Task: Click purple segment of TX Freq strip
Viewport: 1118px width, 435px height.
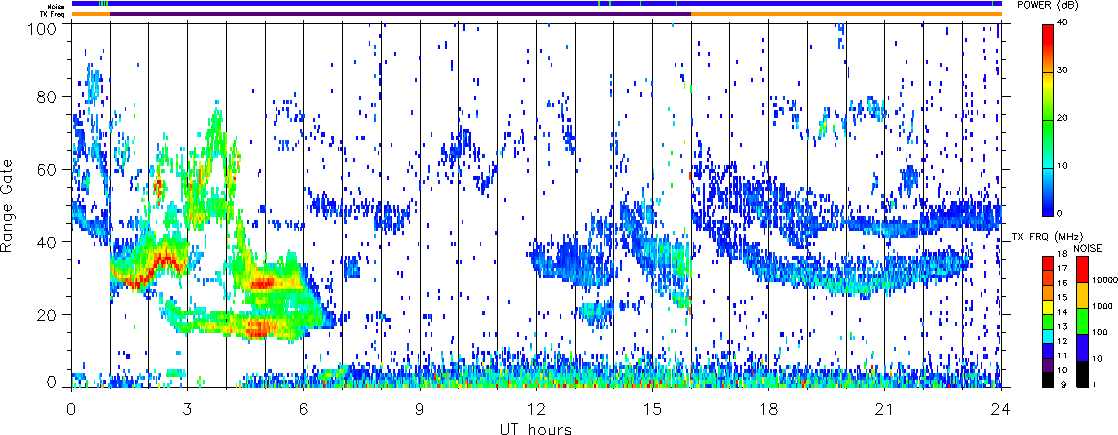Action: (400, 14)
